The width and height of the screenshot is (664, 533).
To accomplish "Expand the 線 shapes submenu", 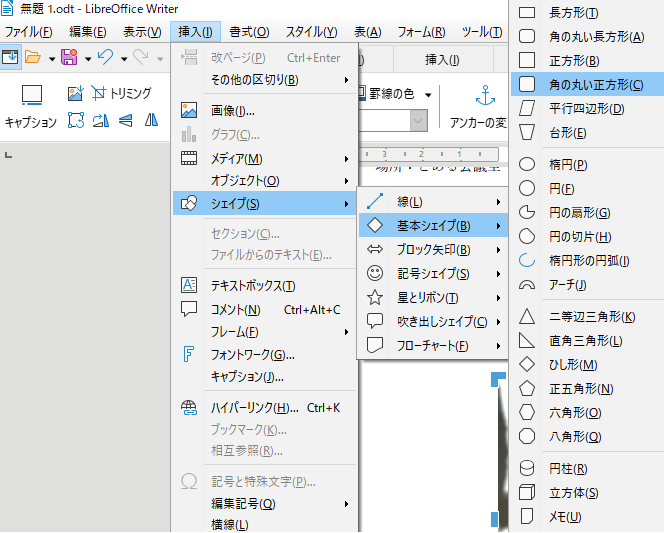I will coord(433,202).
